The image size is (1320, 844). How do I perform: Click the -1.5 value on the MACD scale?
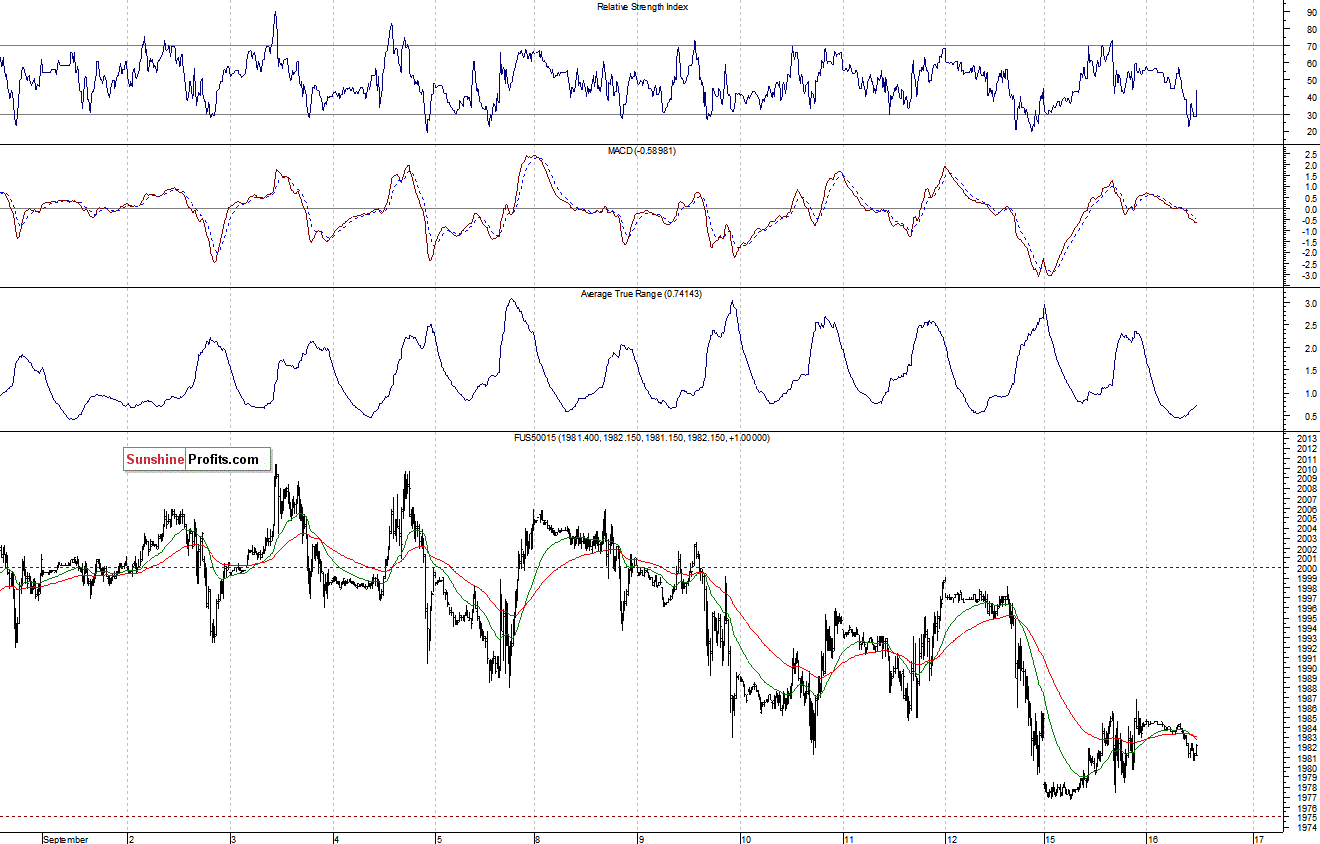pos(1309,242)
